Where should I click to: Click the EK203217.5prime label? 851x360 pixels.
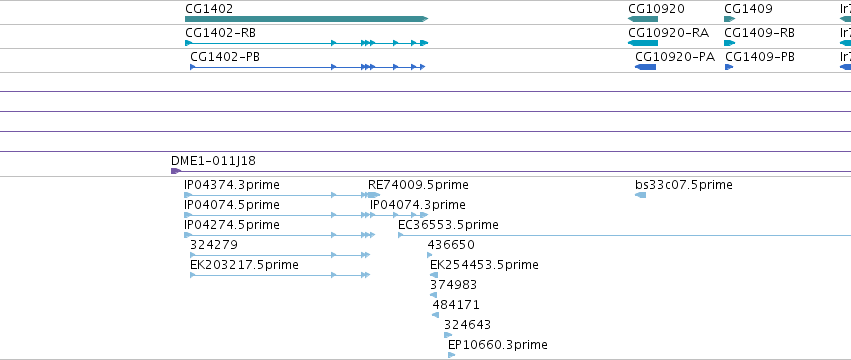tap(244, 265)
